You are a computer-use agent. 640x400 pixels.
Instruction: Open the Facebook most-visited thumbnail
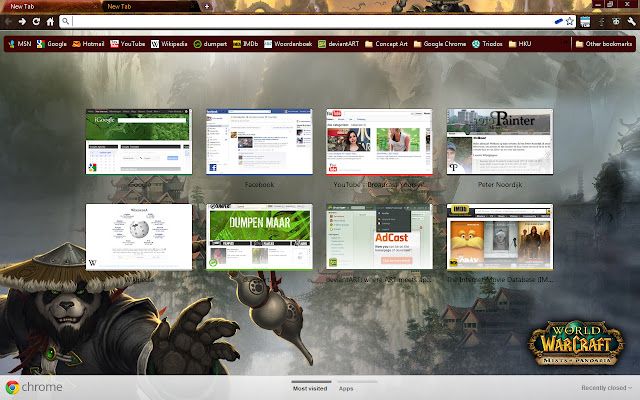pyautogui.click(x=259, y=142)
